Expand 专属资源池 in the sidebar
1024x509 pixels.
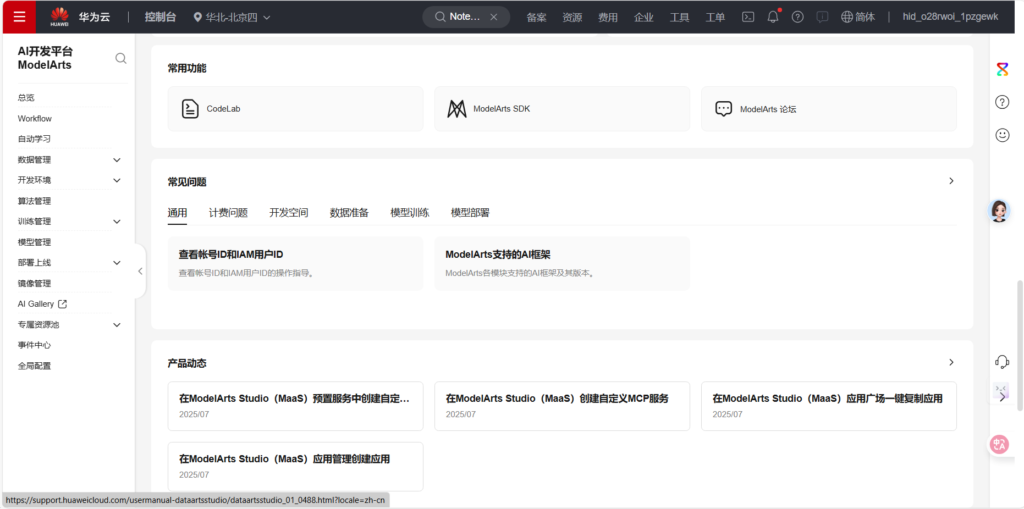pyautogui.click(x=117, y=325)
